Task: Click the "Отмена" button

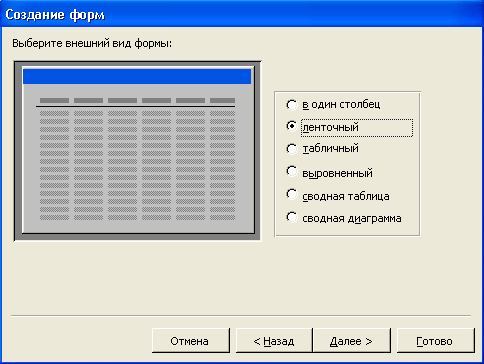Action: 191,341
